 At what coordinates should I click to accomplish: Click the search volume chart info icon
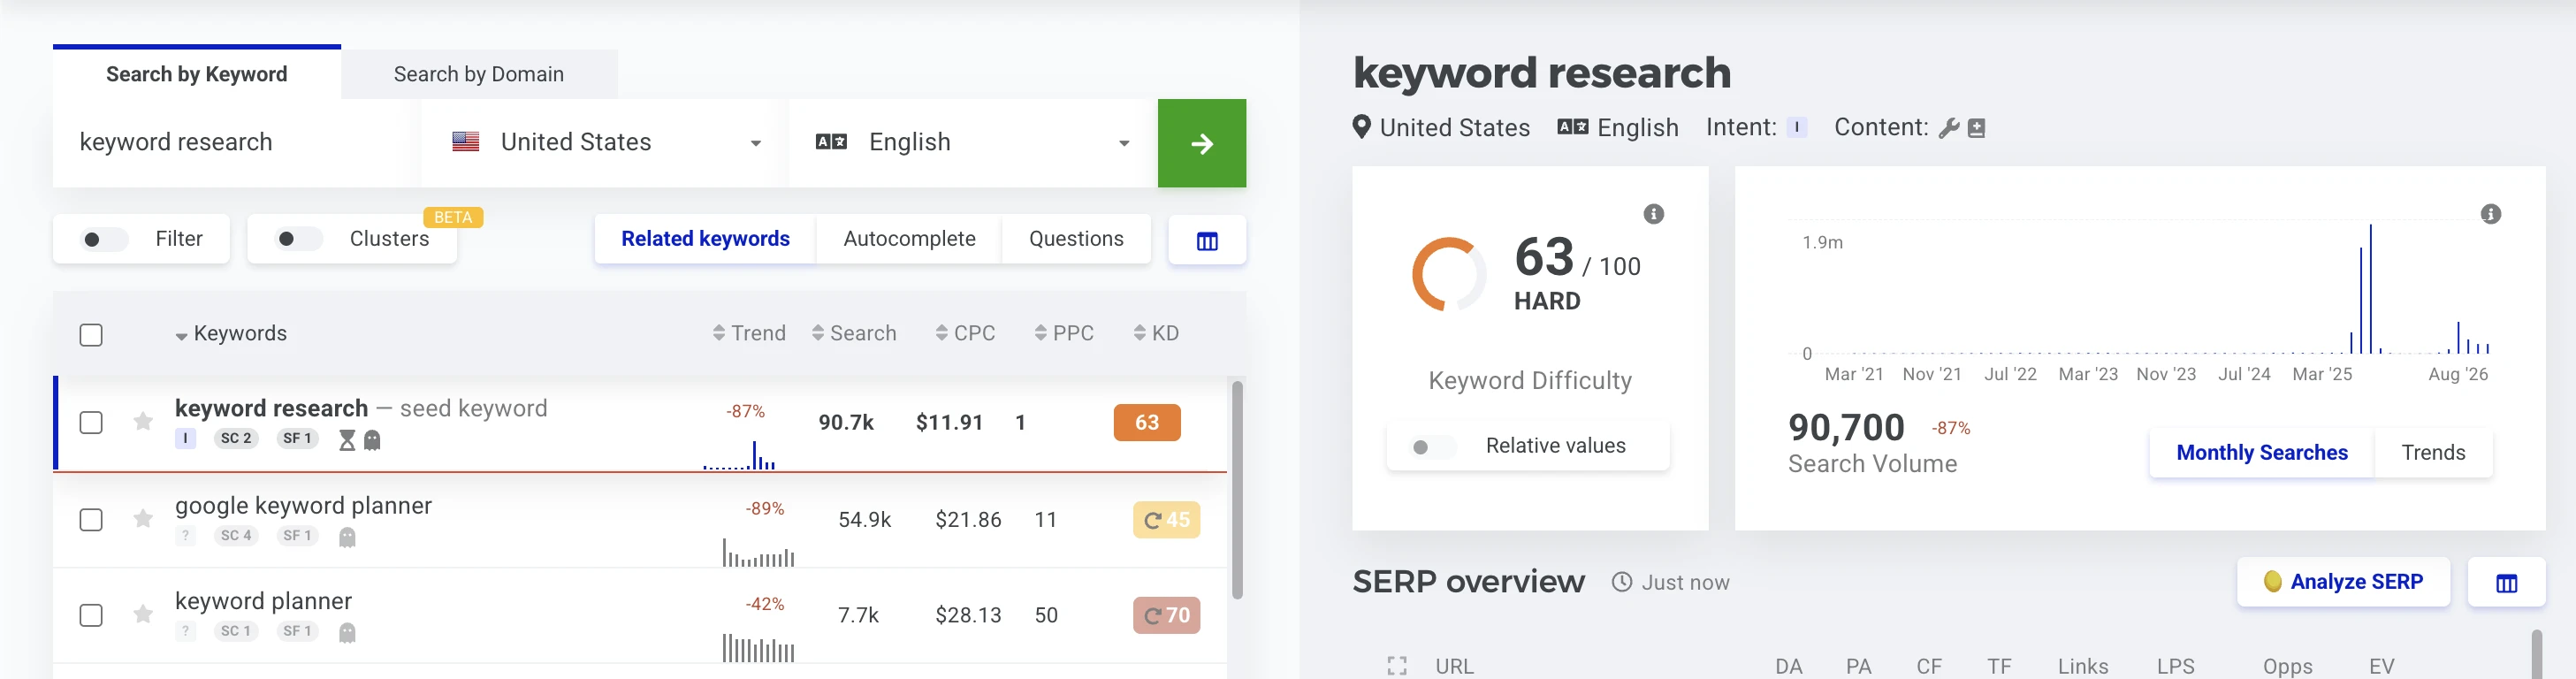click(2491, 214)
